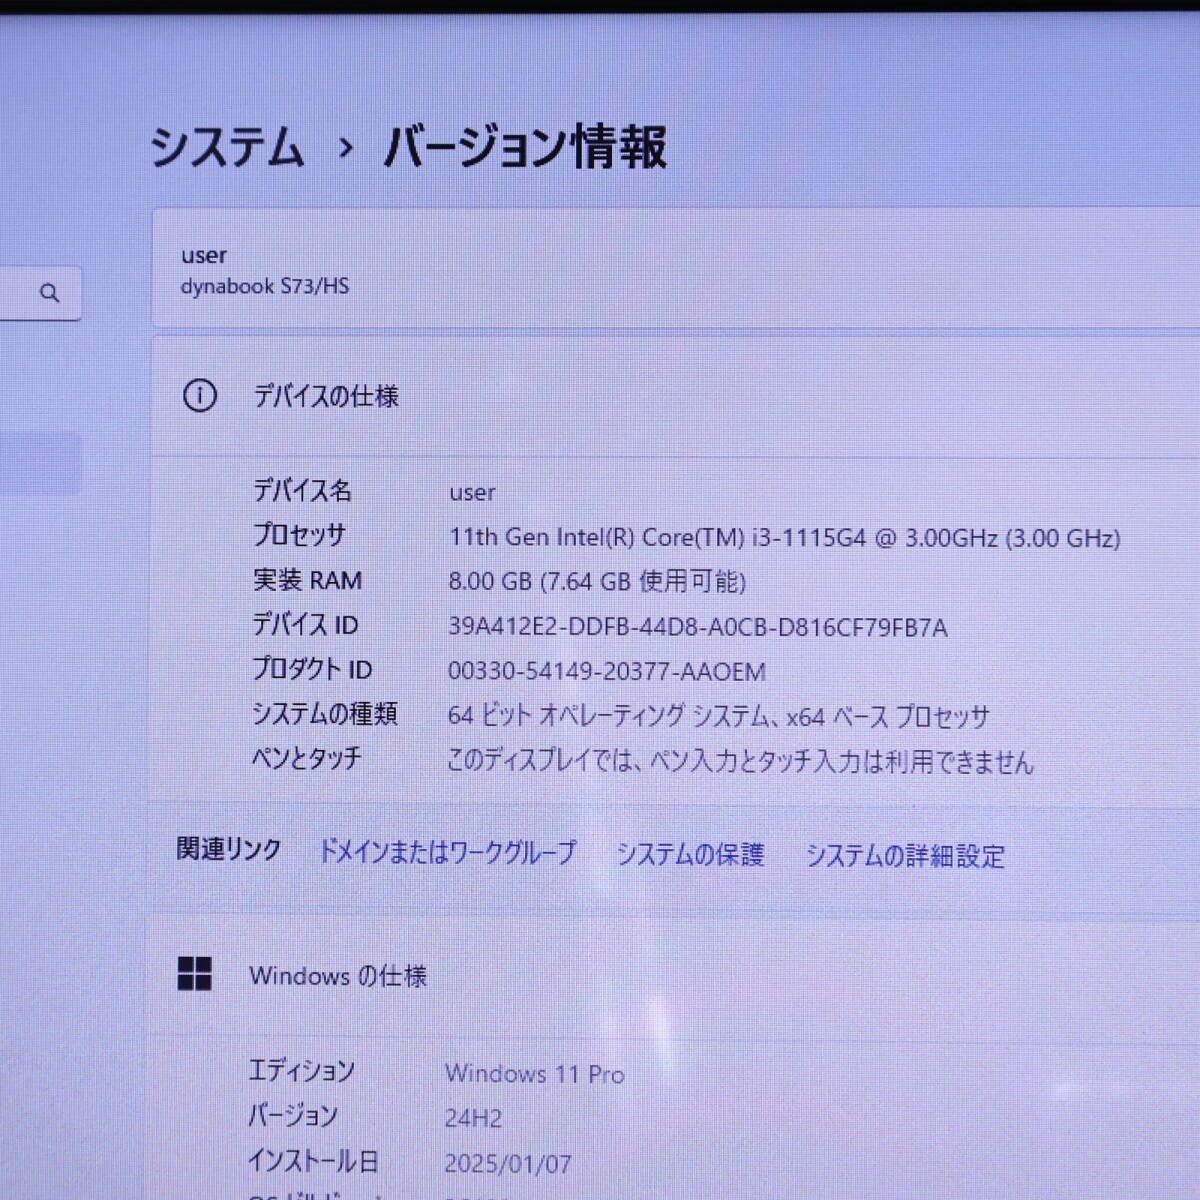This screenshot has width=1200, height=1200.
Task: Select the 24H2 version value
Action: [x=474, y=1118]
